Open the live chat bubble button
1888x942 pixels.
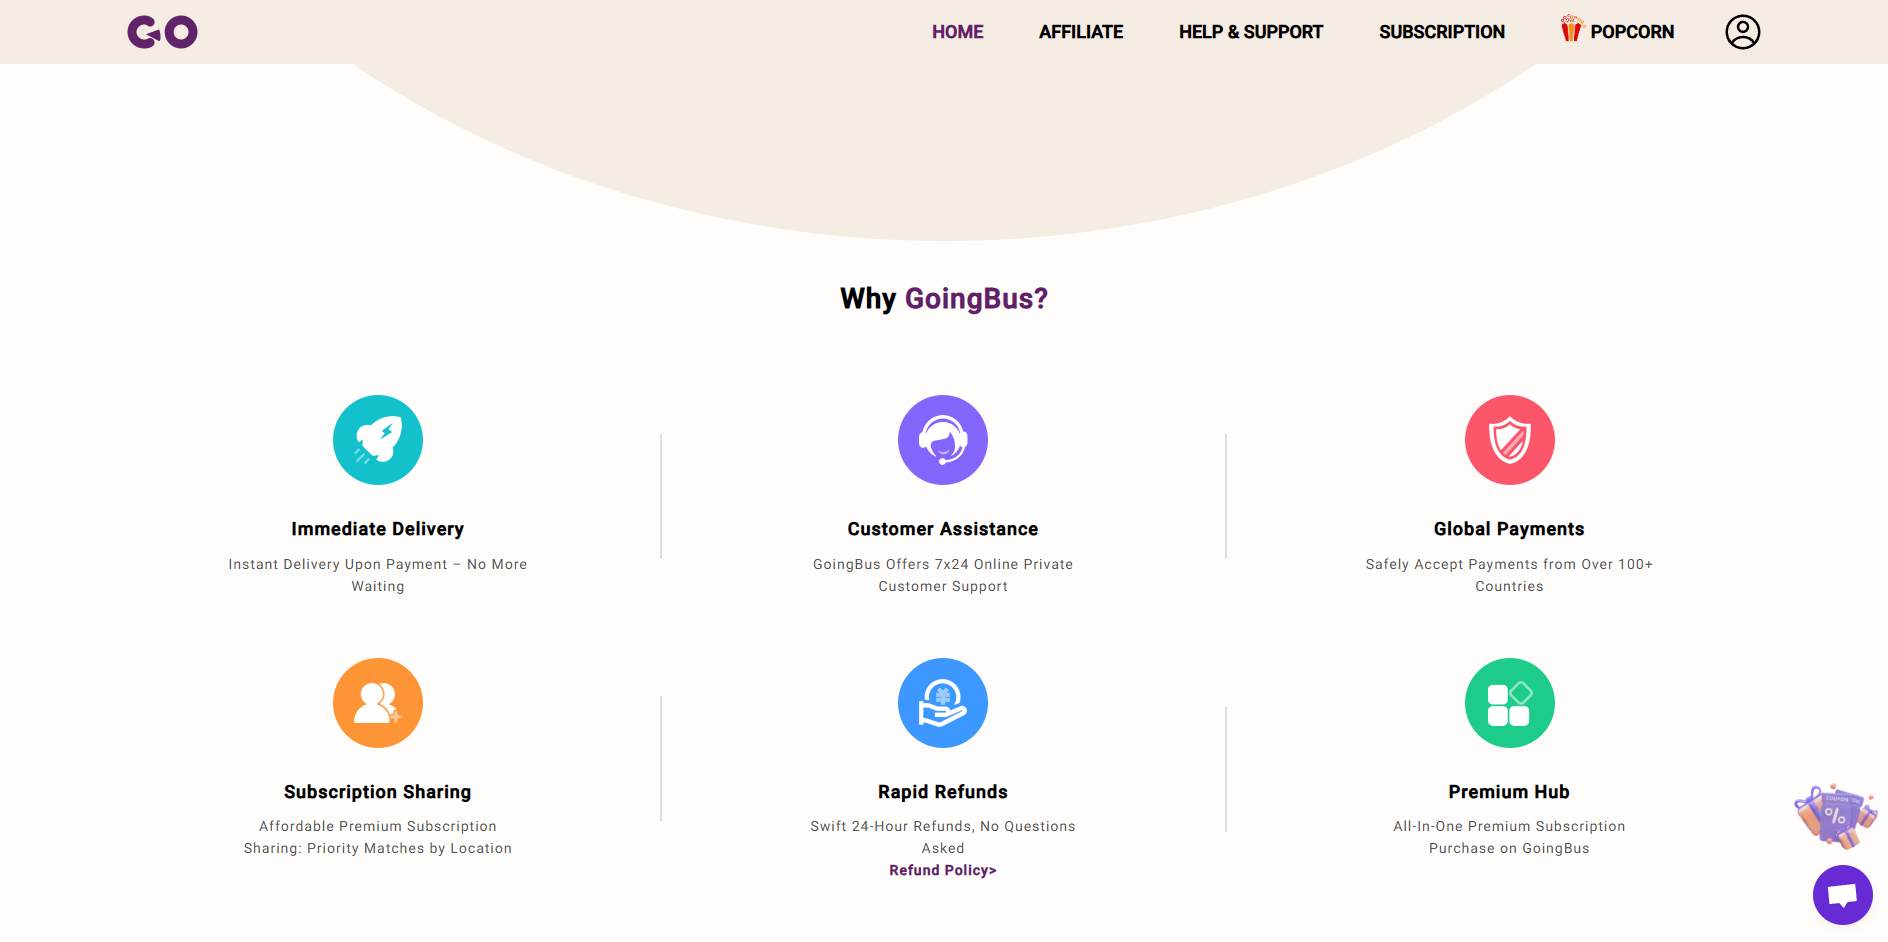[x=1842, y=895]
